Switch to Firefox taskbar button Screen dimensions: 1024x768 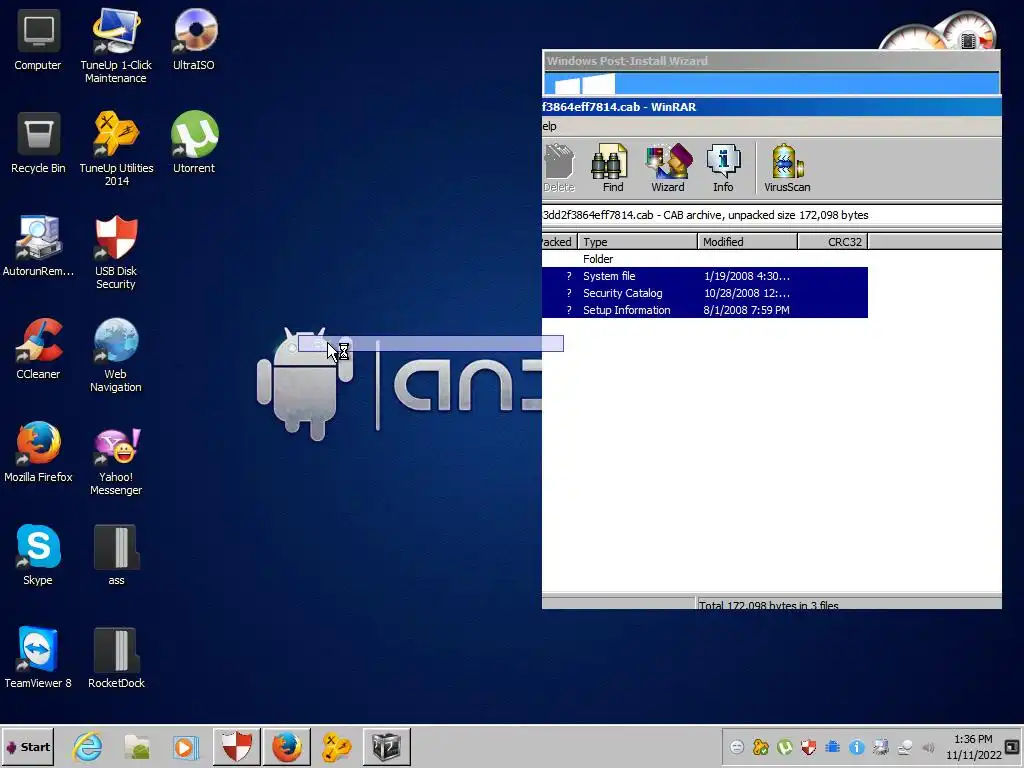(x=287, y=746)
